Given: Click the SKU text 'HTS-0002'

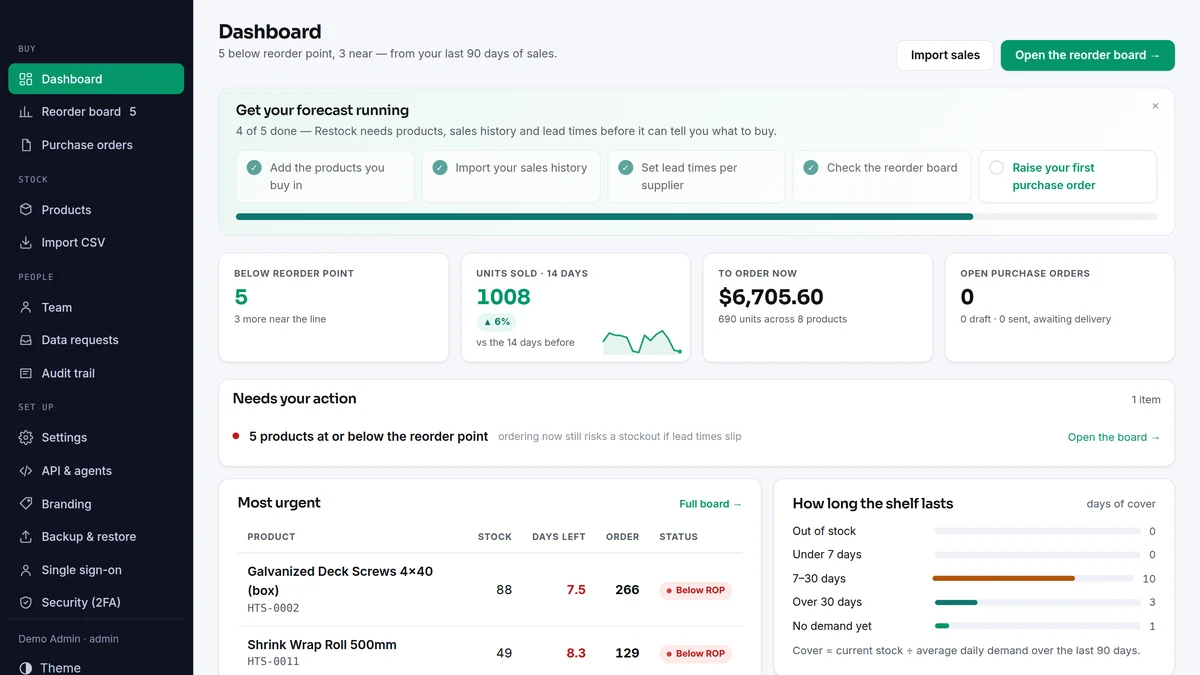Looking at the screenshot, I should [x=273, y=608].
